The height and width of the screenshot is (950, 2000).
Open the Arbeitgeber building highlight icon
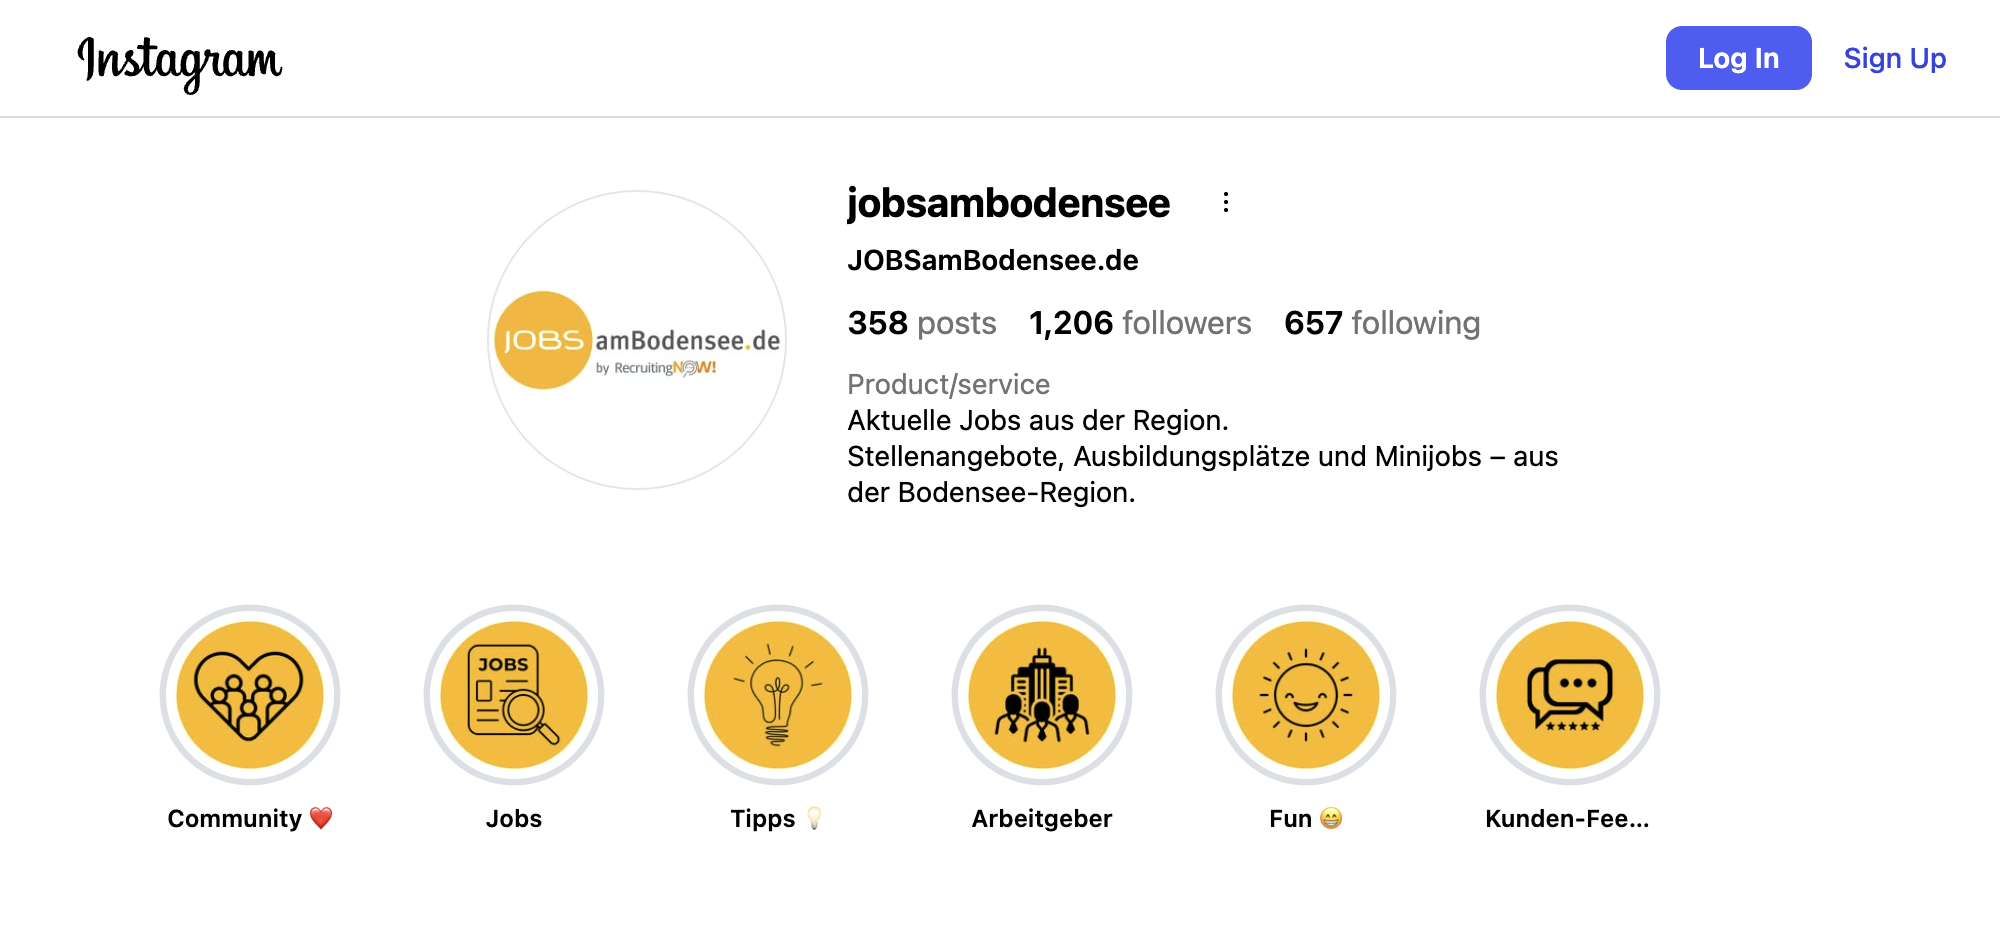pos(1042,695)
